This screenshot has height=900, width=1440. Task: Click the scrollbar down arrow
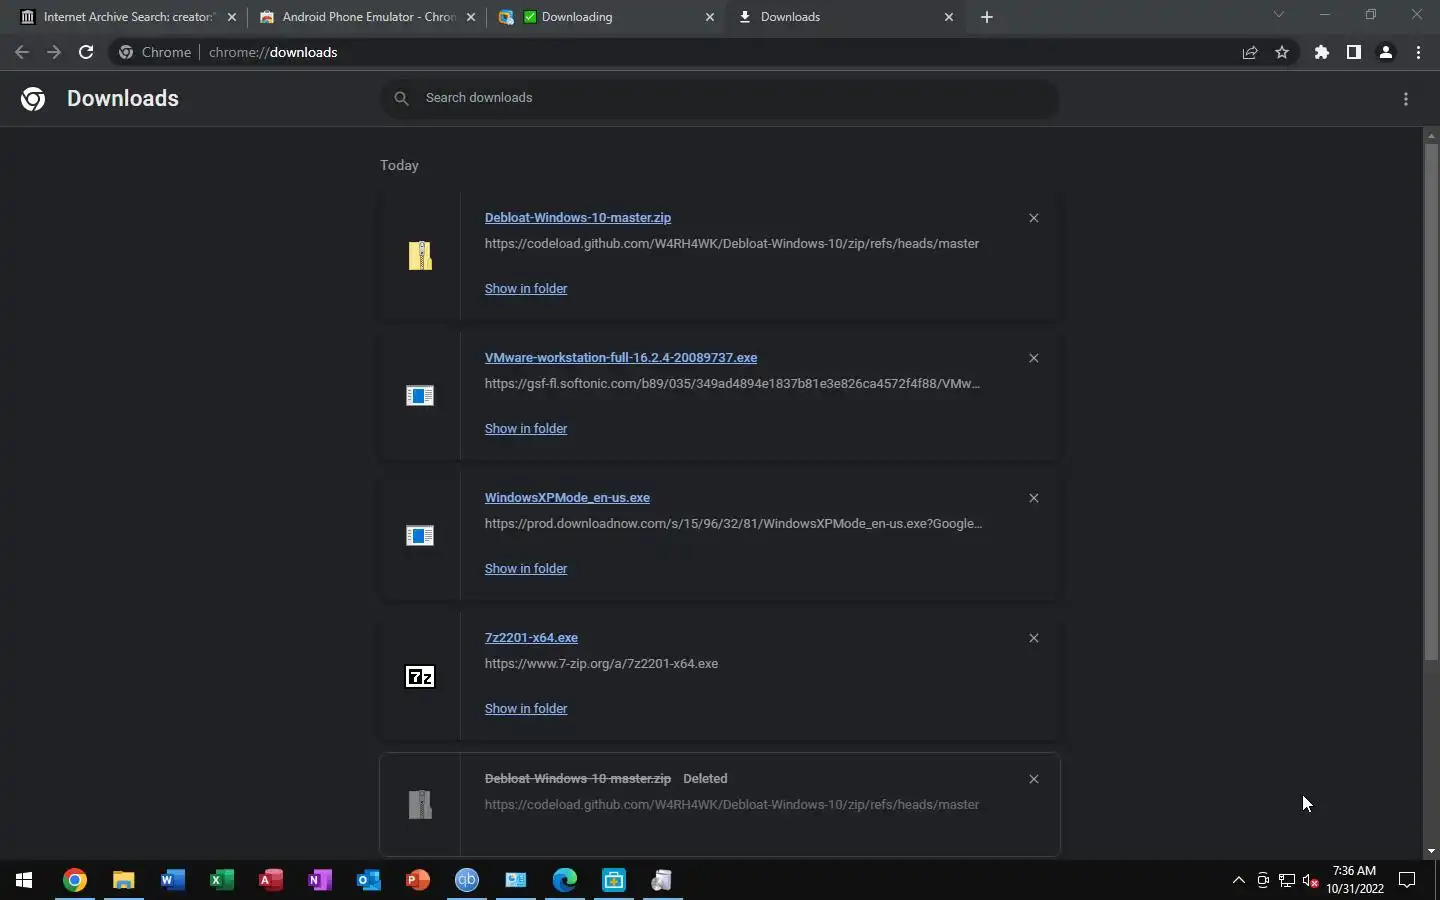[x=1431, y=851]
